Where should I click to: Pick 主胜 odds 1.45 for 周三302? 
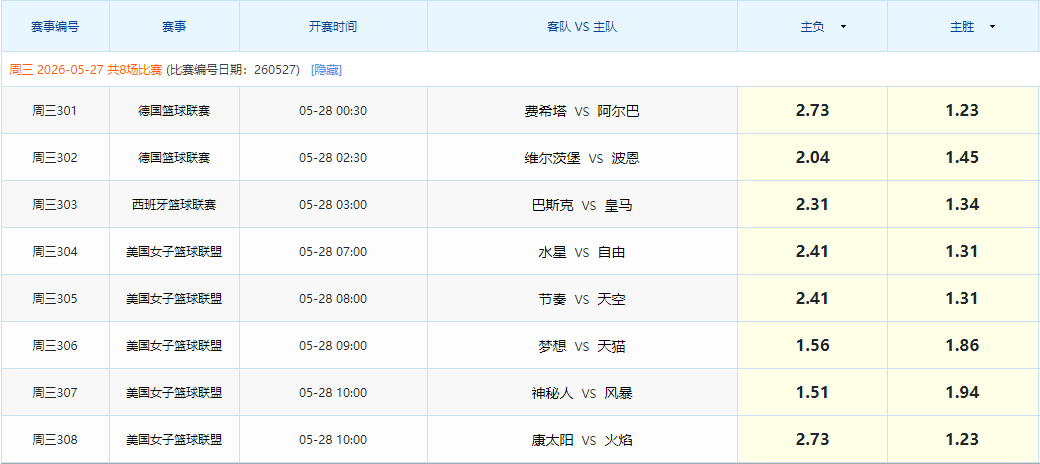[963, 158]
